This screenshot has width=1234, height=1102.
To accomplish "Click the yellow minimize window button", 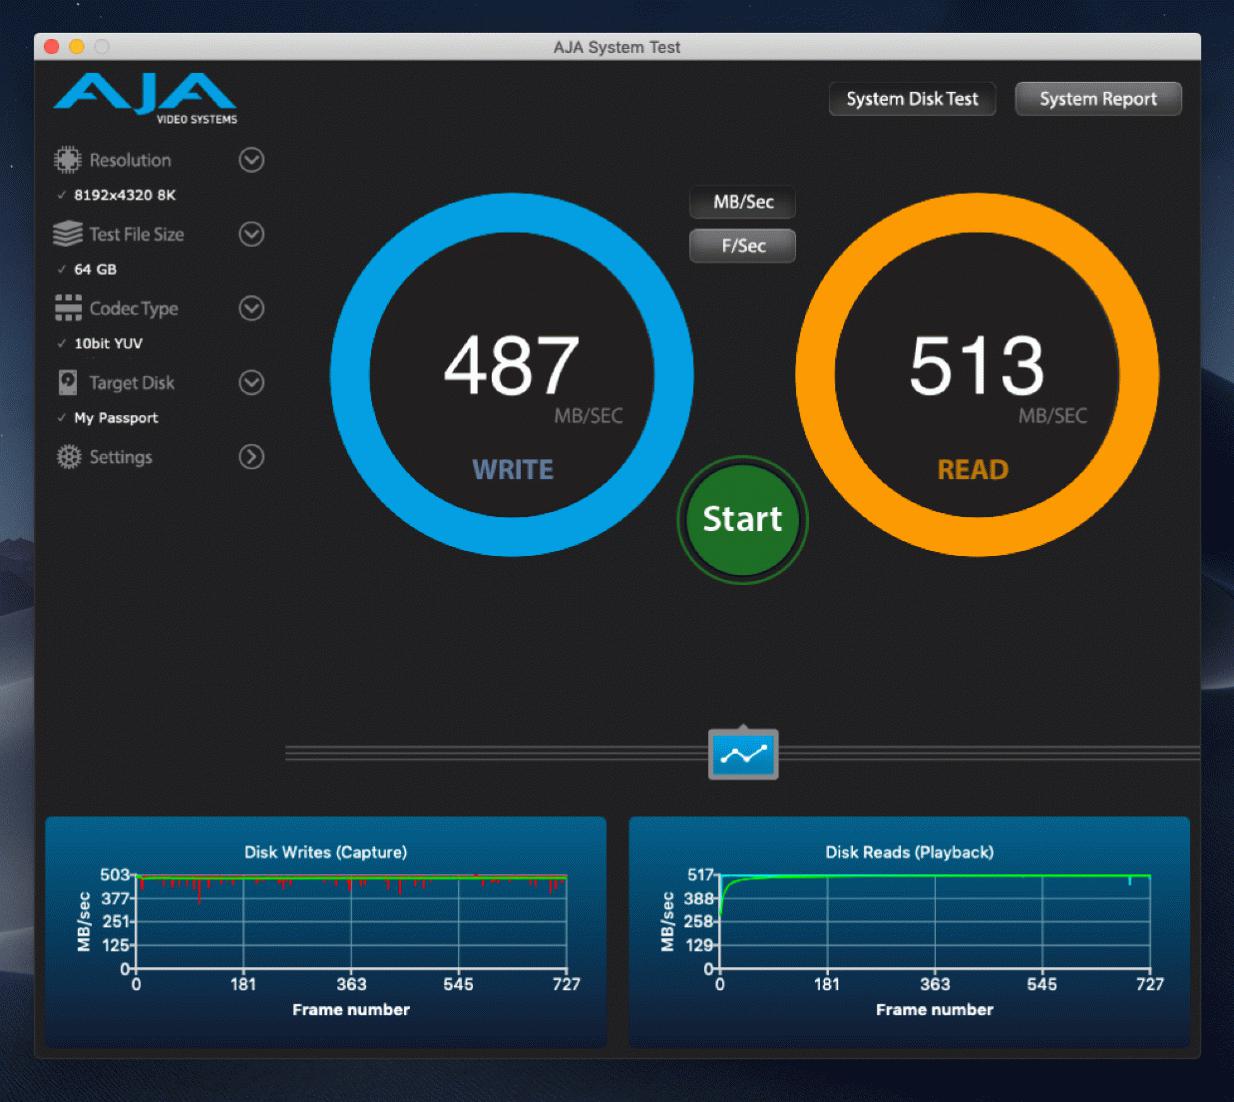I will point(77,47).
